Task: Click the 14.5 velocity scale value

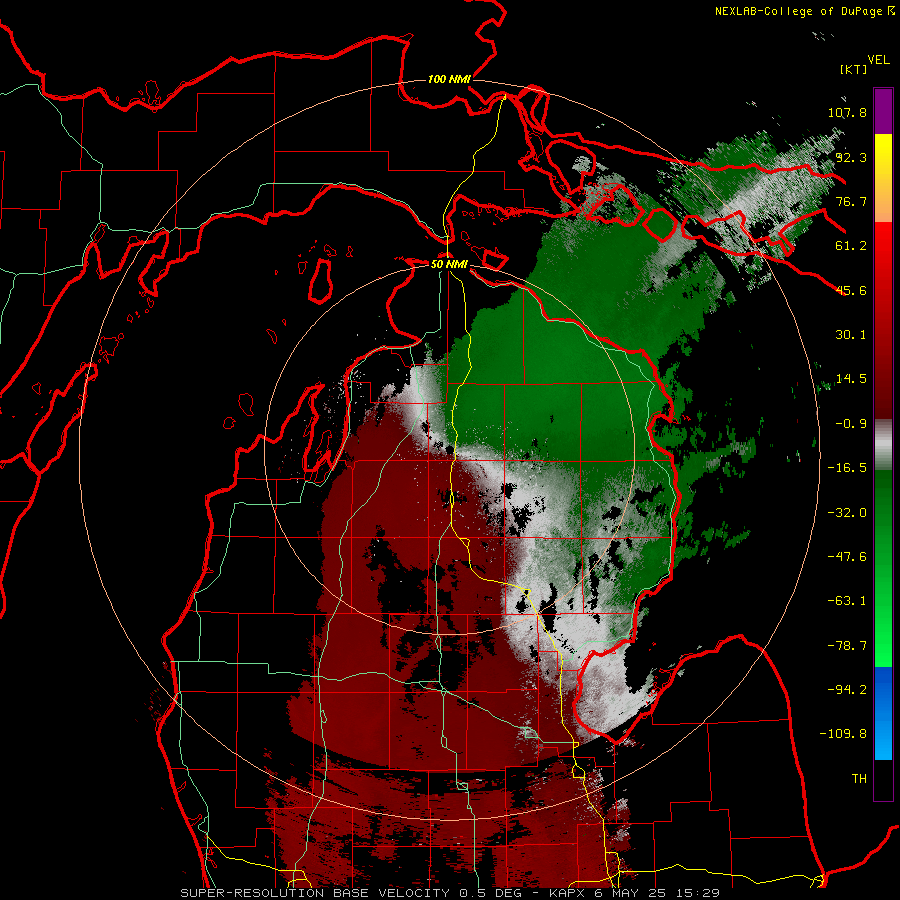Action: tap(851, 379)
